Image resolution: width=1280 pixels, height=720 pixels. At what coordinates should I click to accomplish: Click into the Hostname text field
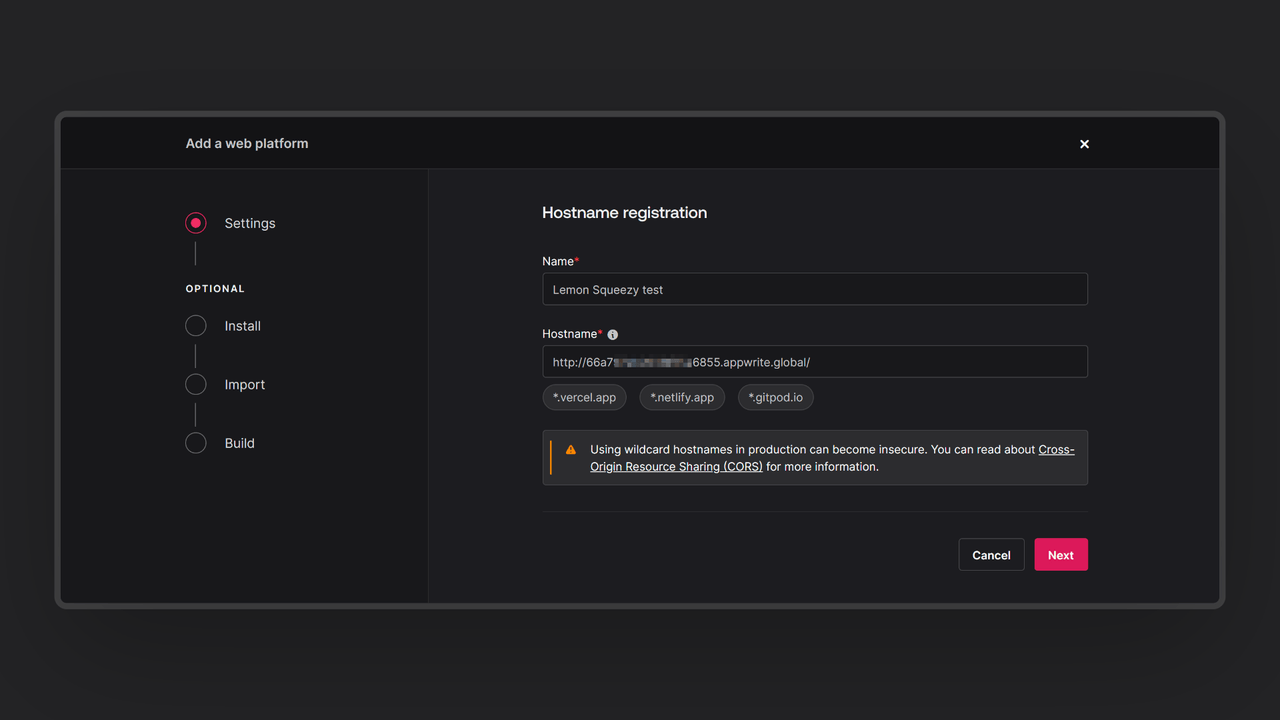point(814,362)
